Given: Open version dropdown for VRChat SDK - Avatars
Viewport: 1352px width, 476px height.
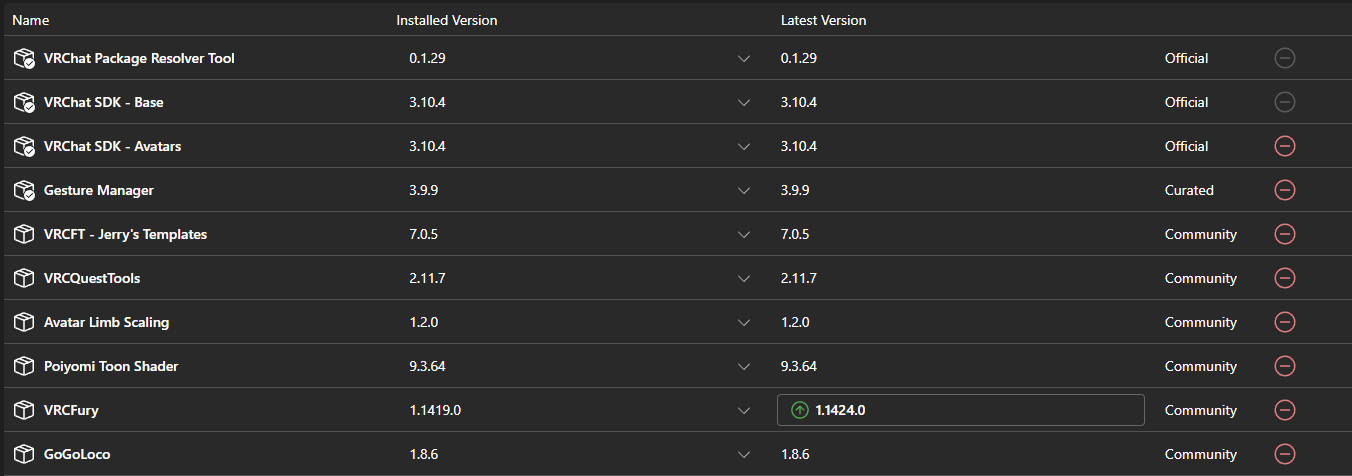Looking at the screenshot, I should pyautogui.click(x=744, y=147).
